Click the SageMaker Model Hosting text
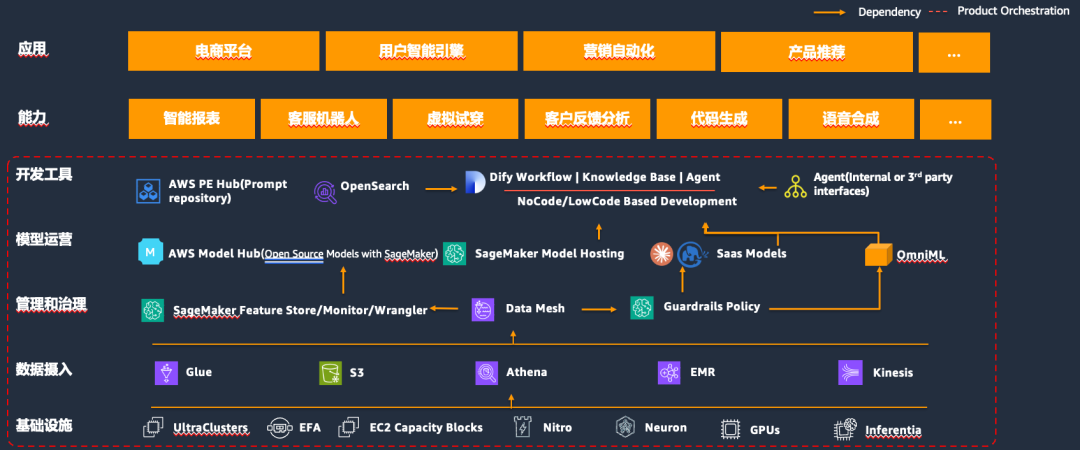The width and height of the screenshot is (1080, 450). [x=550, y=254]
